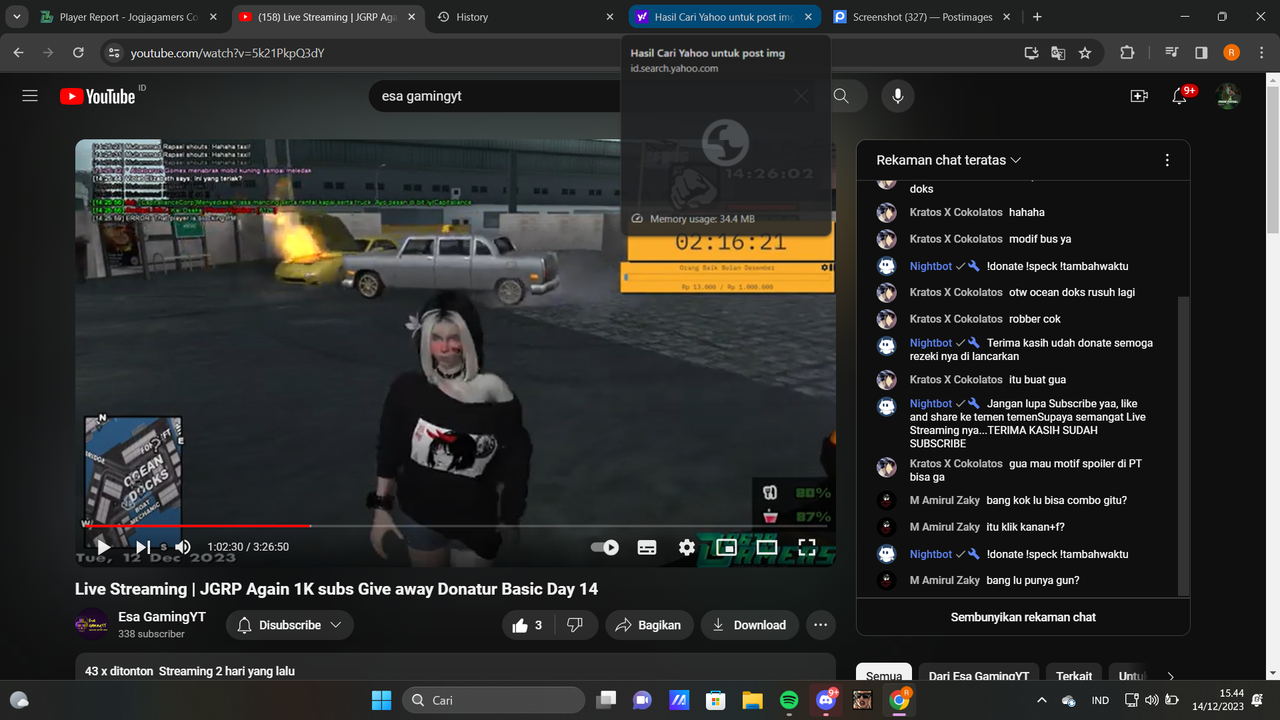Switch to the History tab

point(525,17)
